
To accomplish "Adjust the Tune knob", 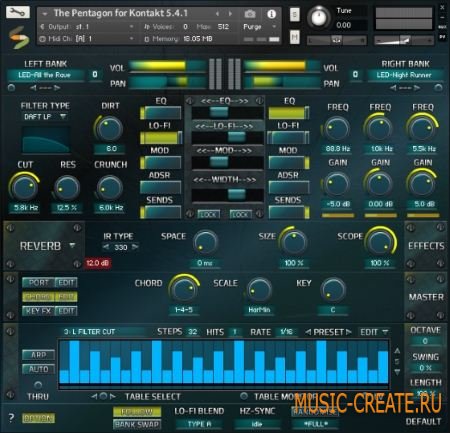I will [319, 17].
